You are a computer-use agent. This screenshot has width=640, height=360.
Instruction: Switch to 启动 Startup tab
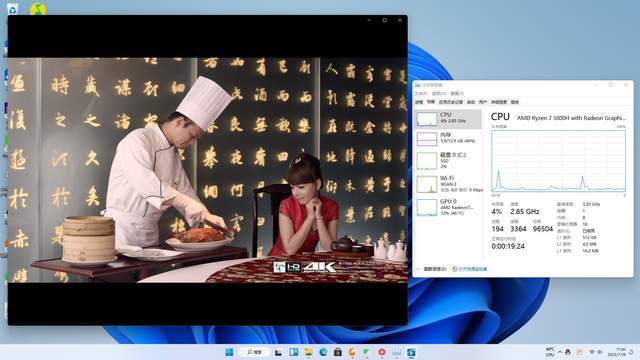[471, 102]
